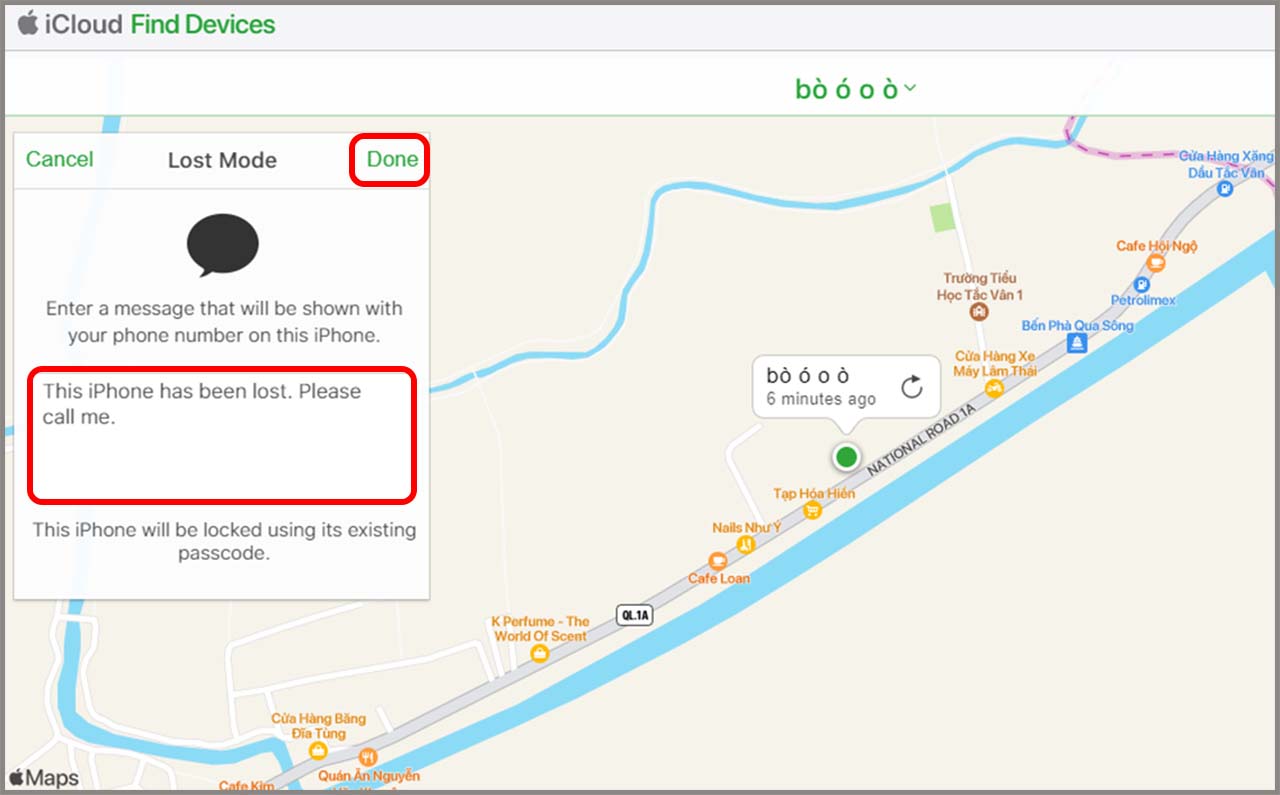The height and width of the screenshot is (795, 1280).
Task: Select the Nails Như Ý marker
Action: (745, 544)
